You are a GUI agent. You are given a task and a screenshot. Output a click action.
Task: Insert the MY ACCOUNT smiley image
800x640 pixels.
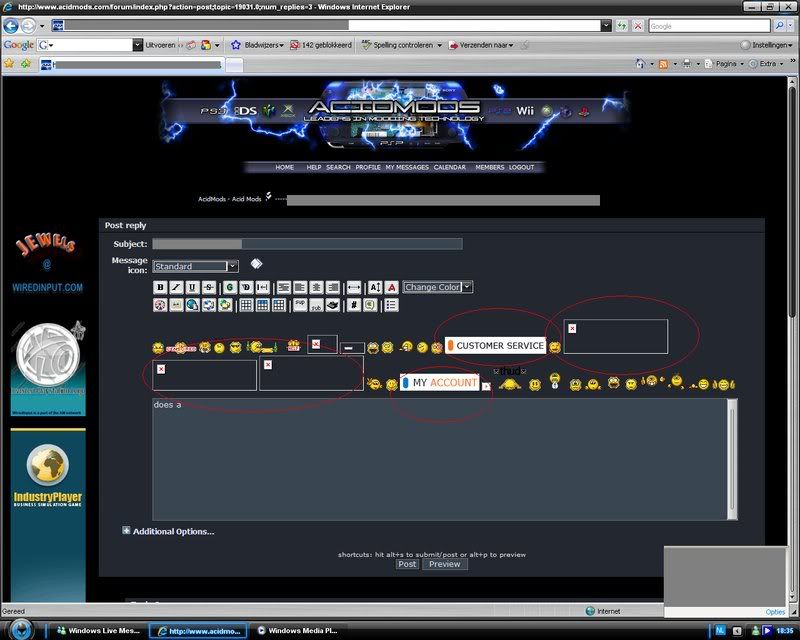coord(440,383)
